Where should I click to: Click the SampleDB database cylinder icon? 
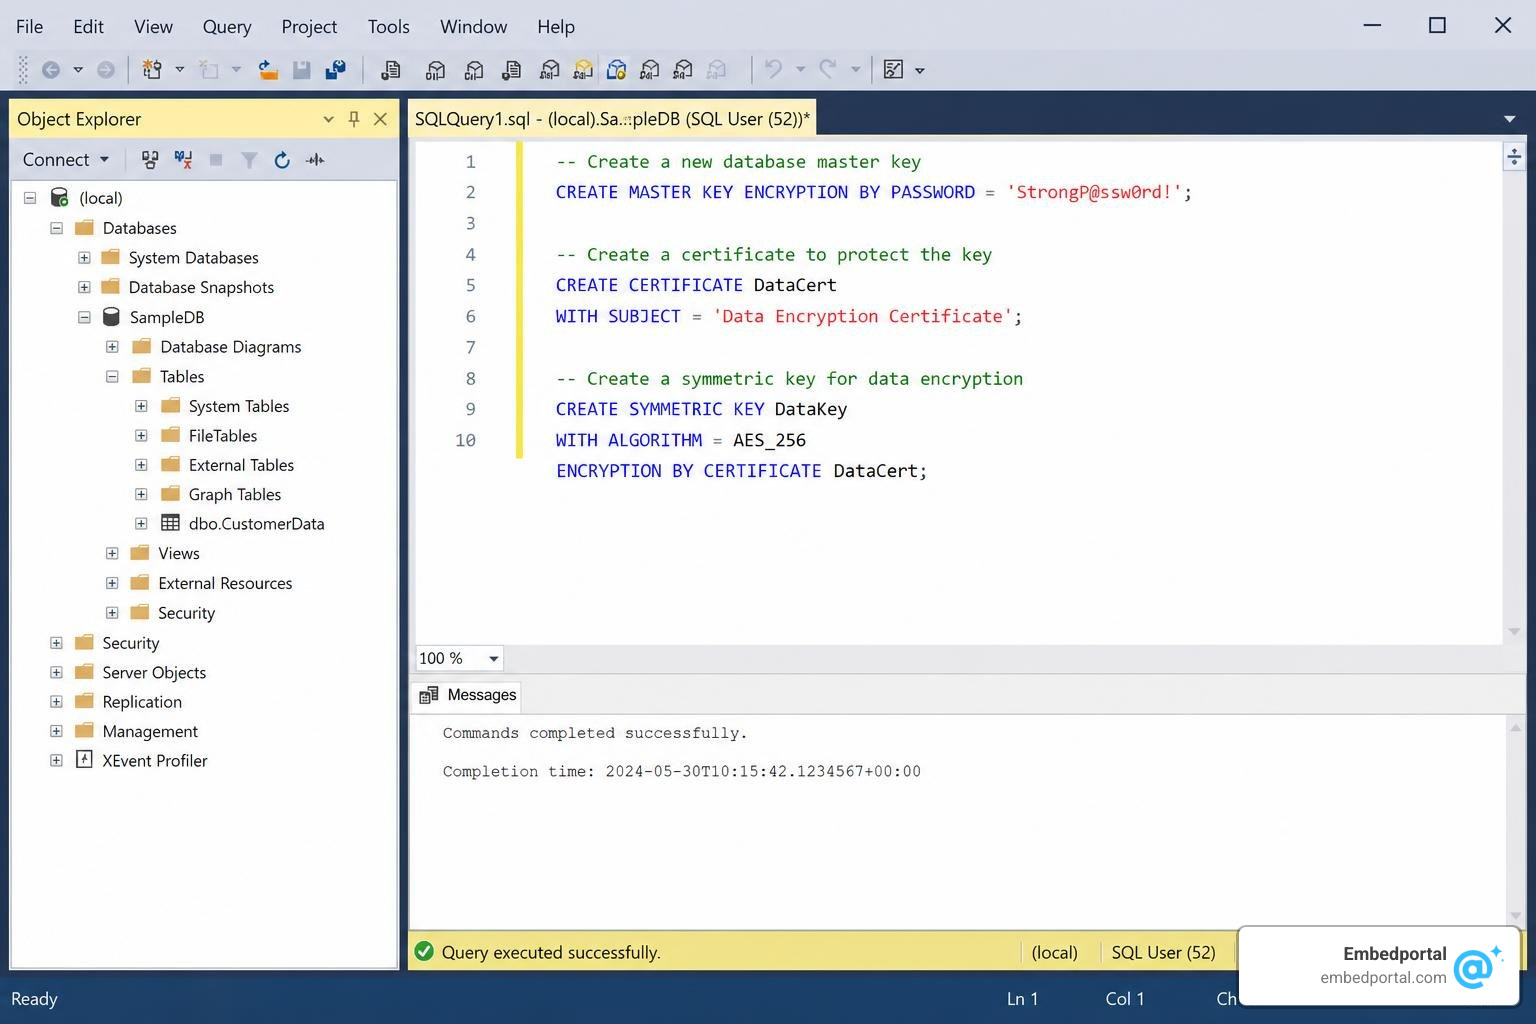pos(112,317)
